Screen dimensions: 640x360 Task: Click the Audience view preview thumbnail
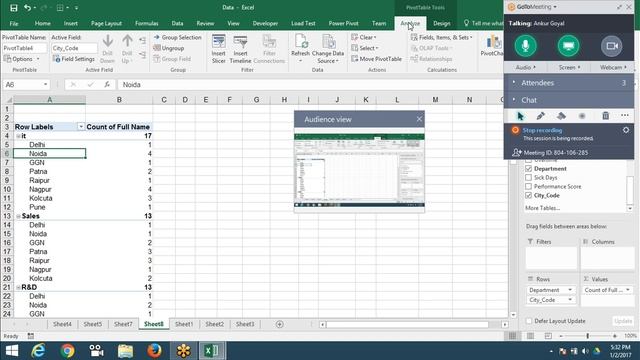(359, 170)
